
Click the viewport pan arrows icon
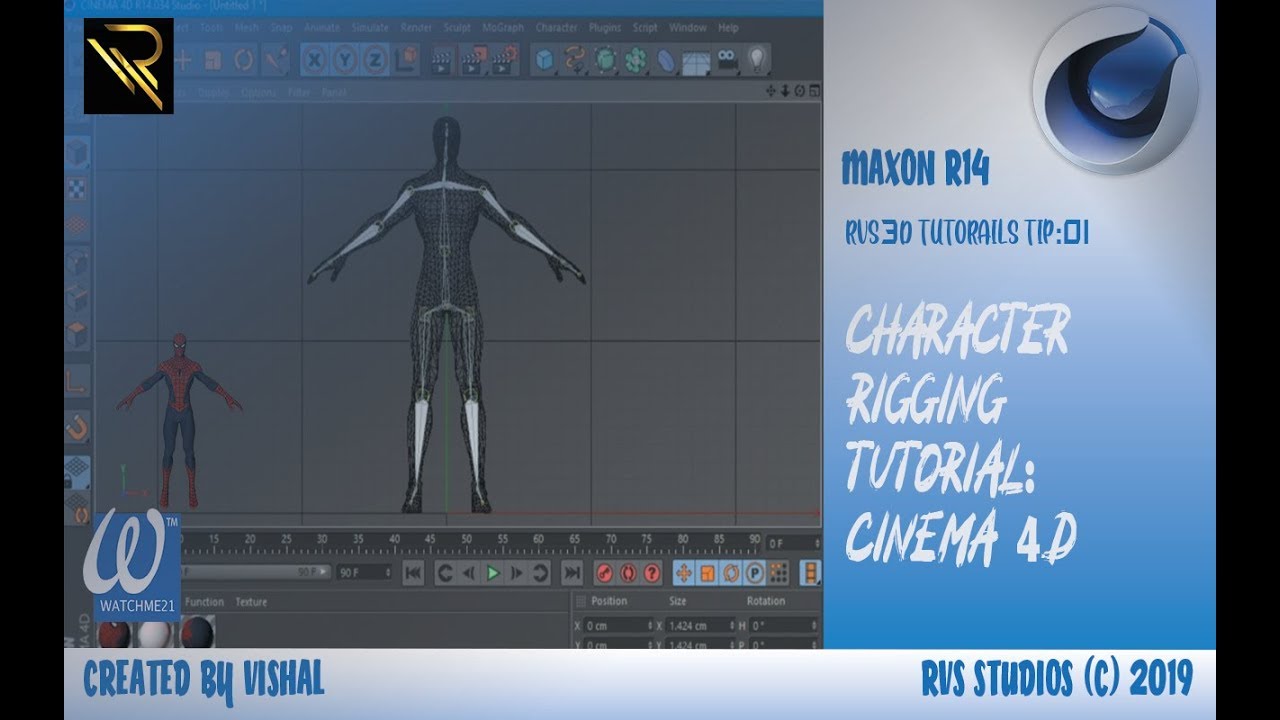(x=771, y=91)
